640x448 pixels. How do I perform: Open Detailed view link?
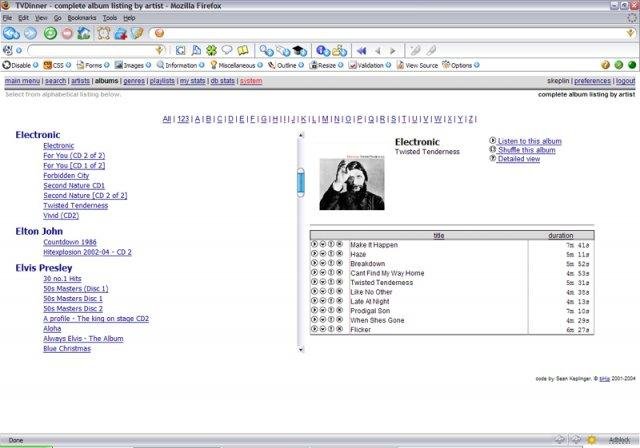519,159
